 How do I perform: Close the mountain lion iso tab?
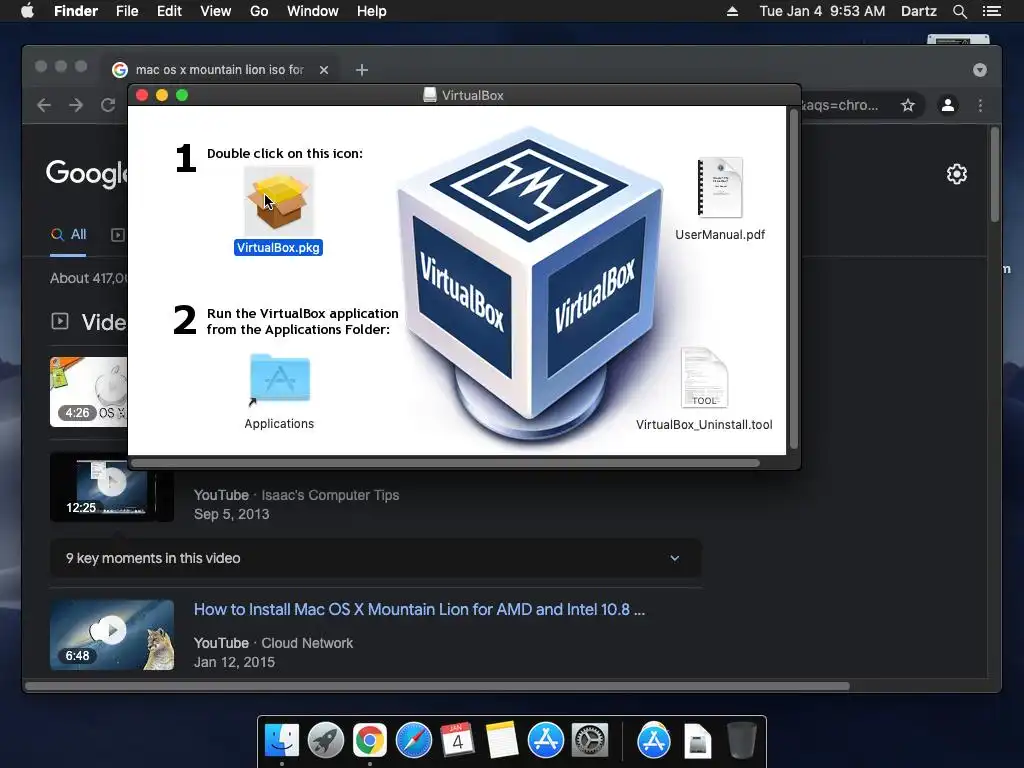click(x=324, y=70)
